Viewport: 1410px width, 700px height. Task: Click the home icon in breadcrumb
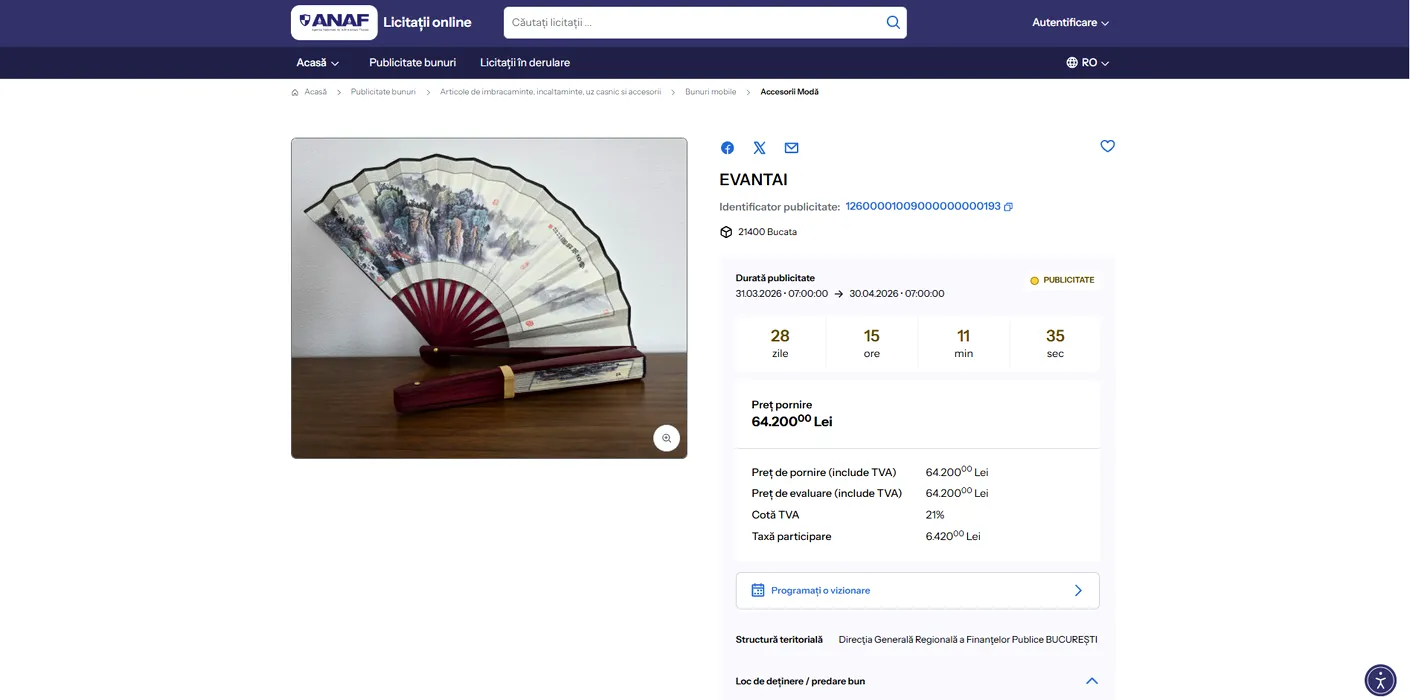point(295,92)
